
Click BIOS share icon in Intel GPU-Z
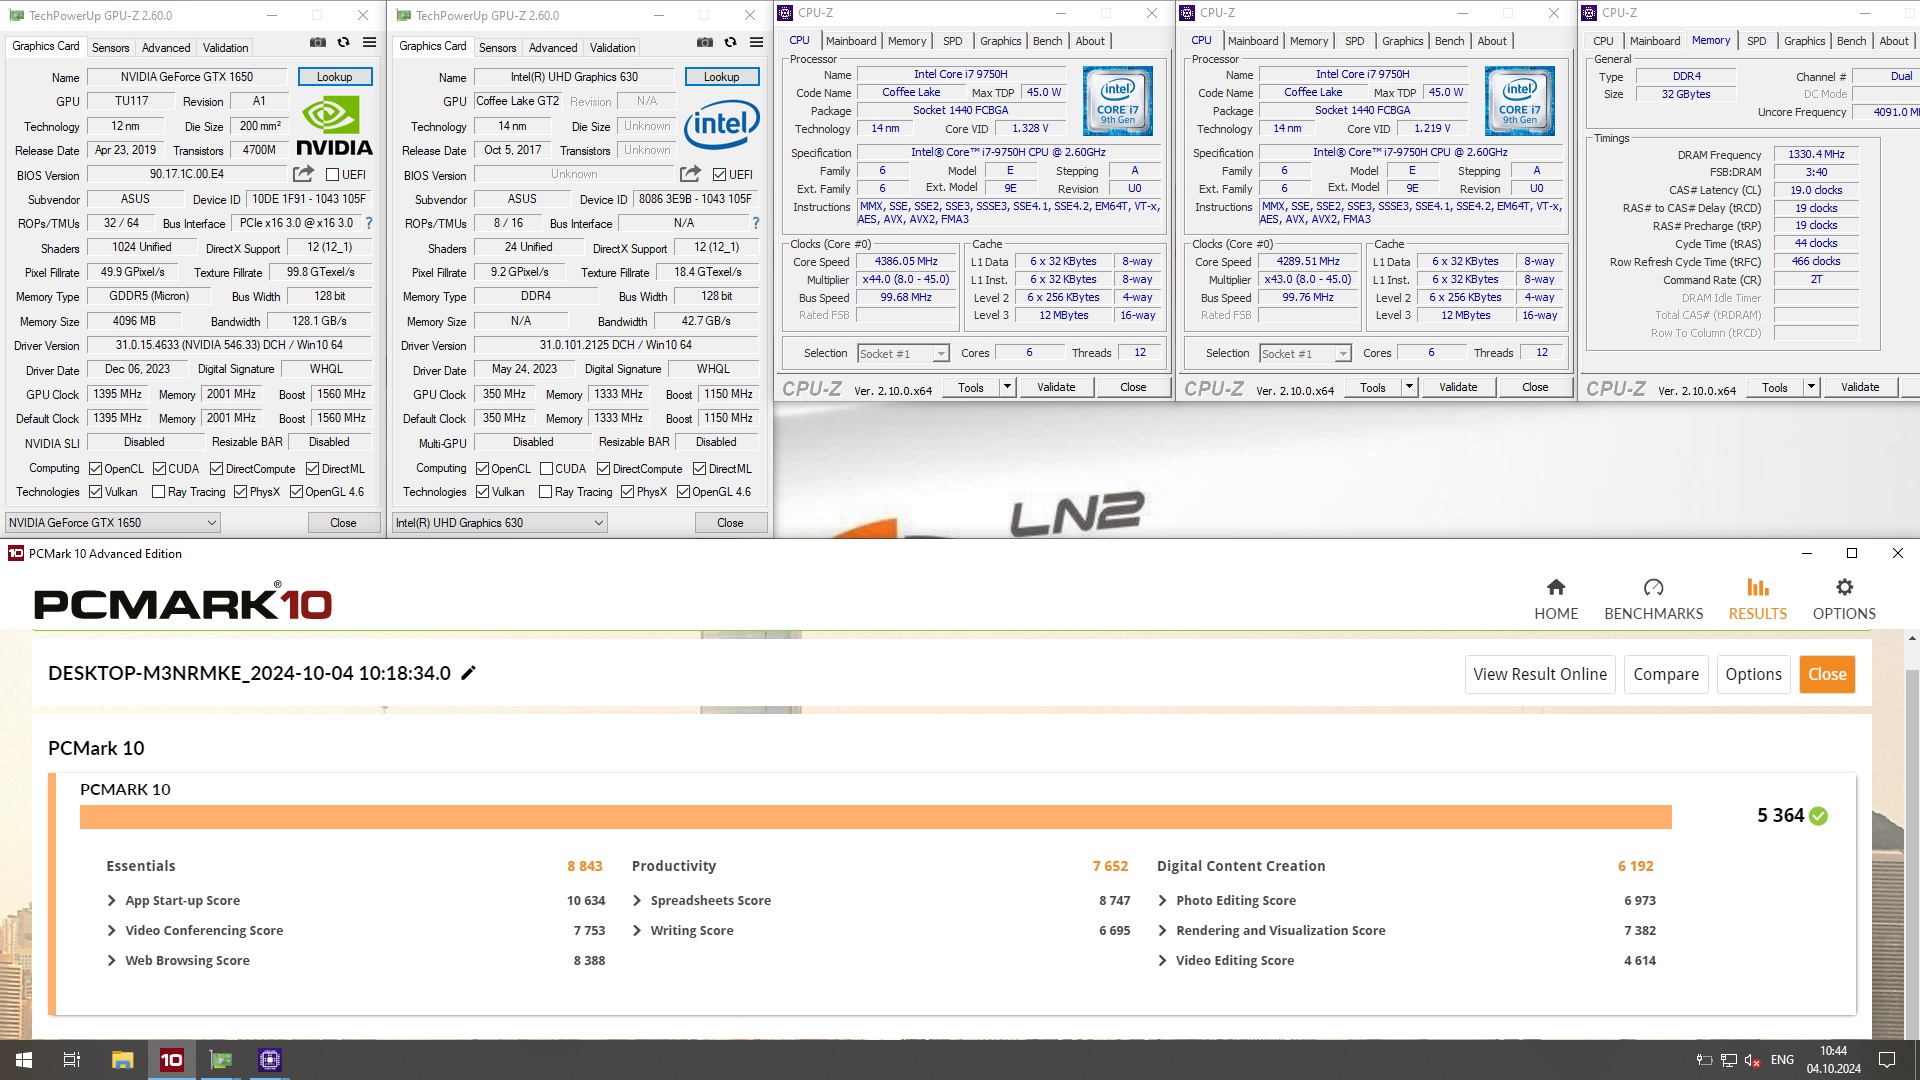[x=690, y=174]
